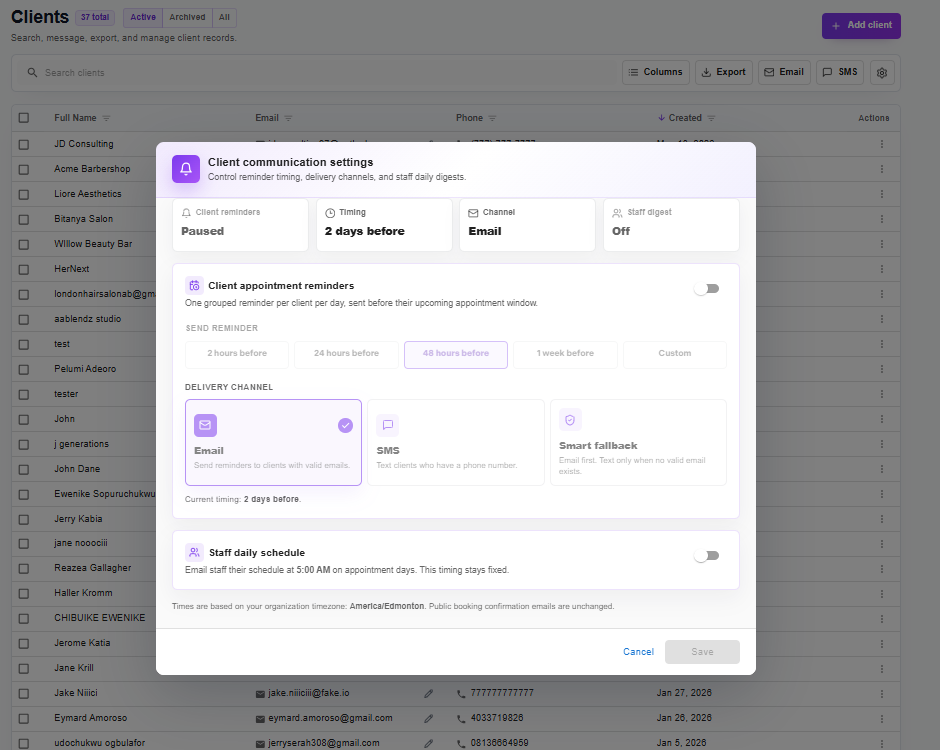Image resolution: width=940 pixels, height=750 pixels.
Task: Open actions menu for John Dane row
Action: click(882, 469)
